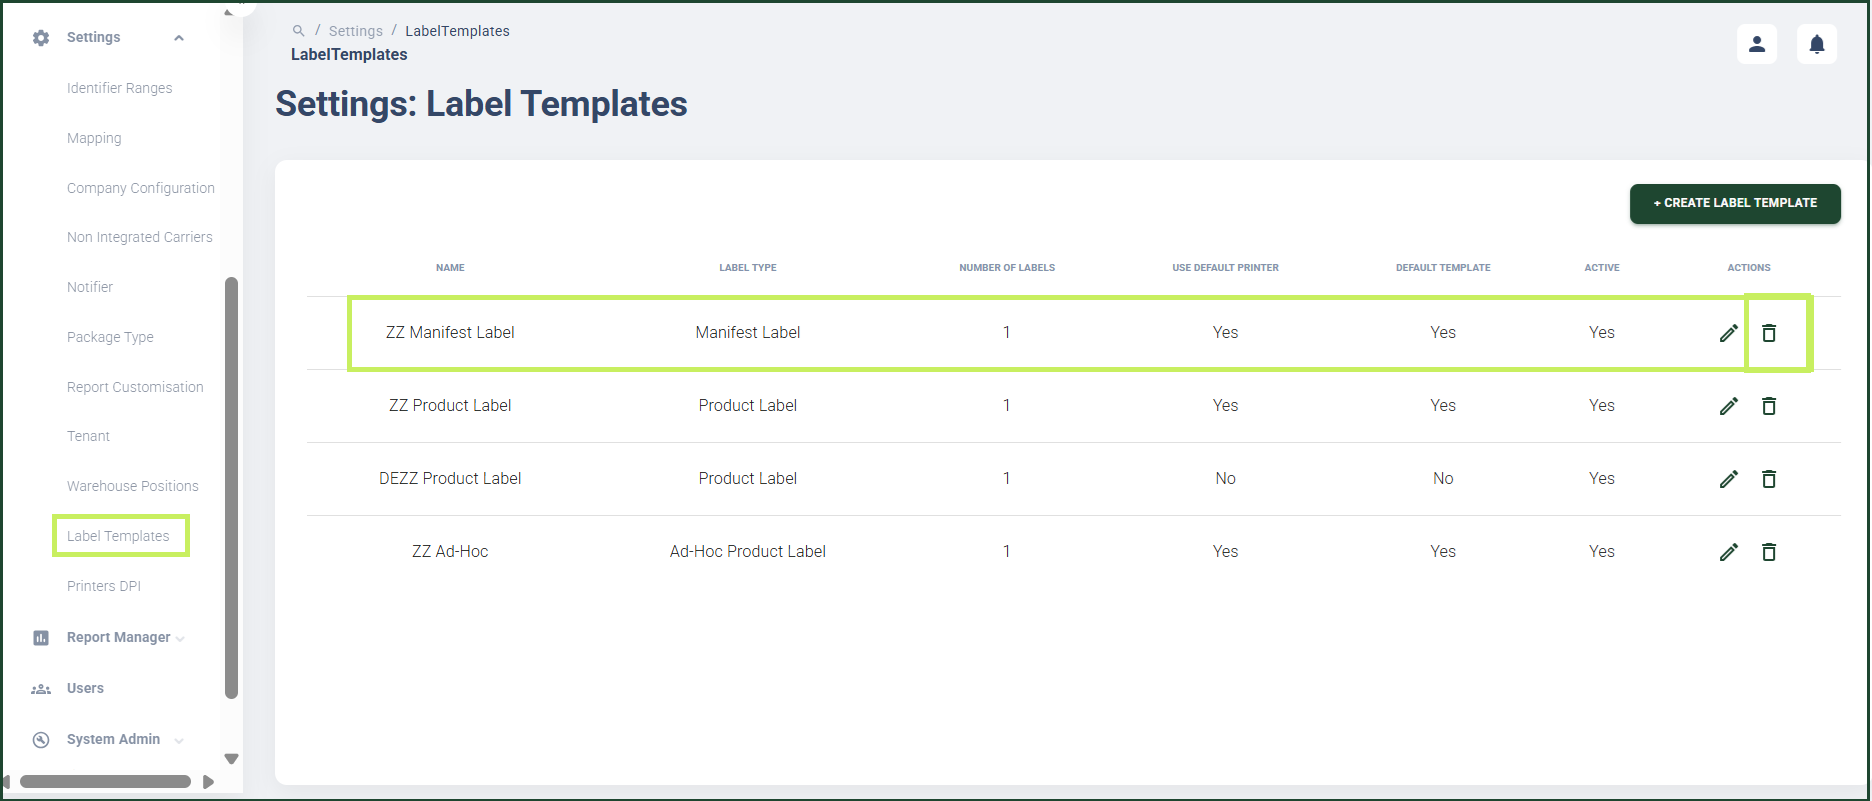The image size is (1872, 801).
Task: Click Create Label Template button
Action: [1735, 203]
